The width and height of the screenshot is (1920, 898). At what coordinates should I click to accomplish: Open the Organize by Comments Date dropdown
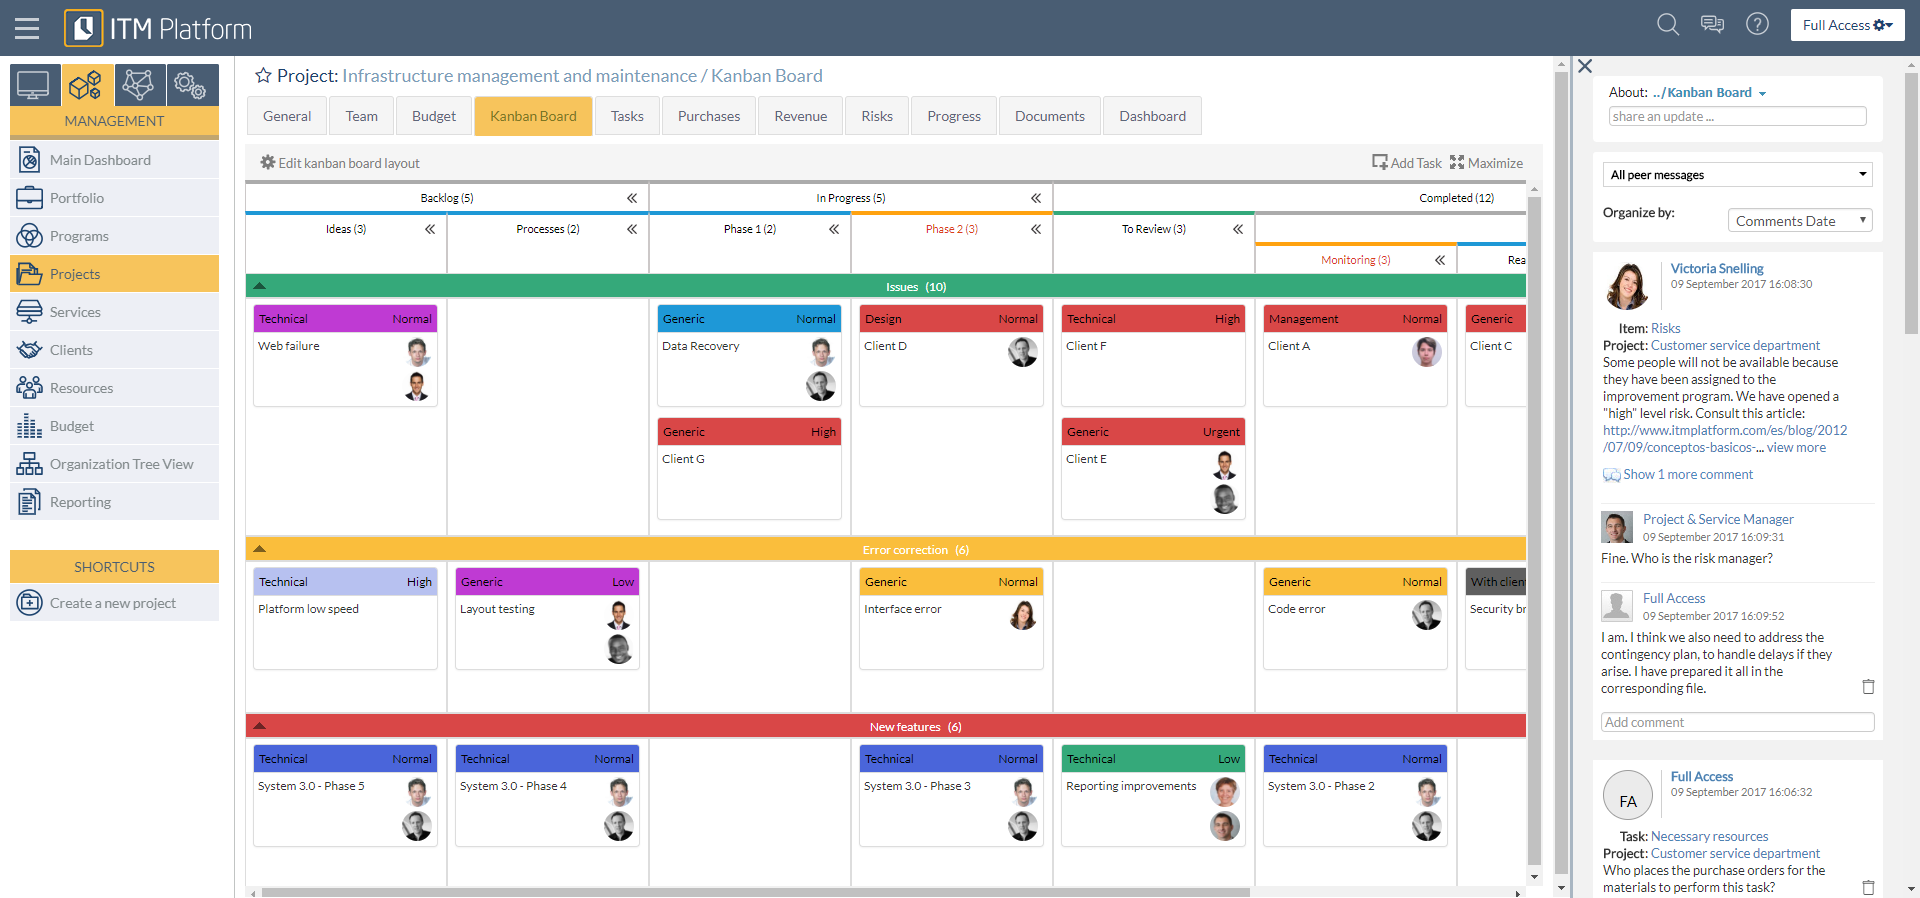1799,221
